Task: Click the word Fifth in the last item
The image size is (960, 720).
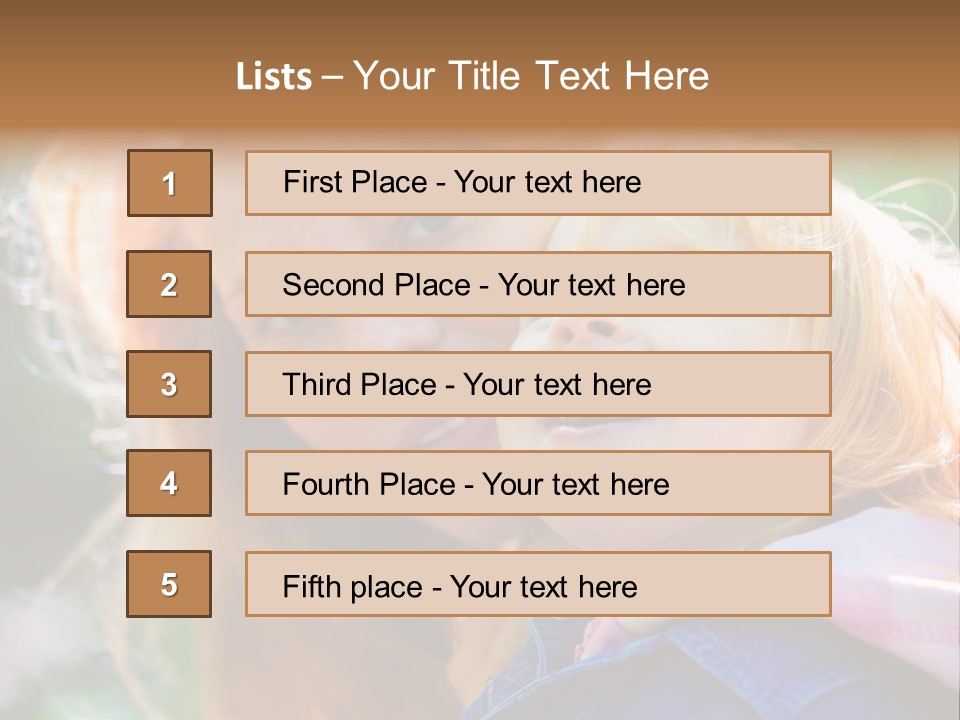Action: click(311, 586)
